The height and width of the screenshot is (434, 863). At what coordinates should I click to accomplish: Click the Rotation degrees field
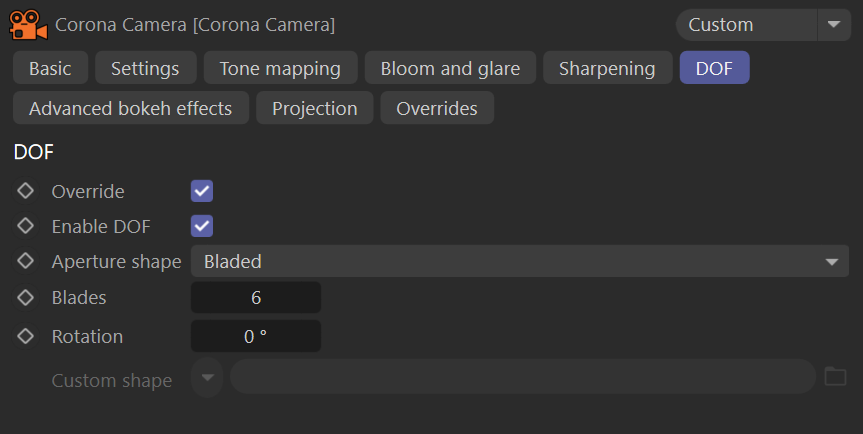tap(256, 336)
